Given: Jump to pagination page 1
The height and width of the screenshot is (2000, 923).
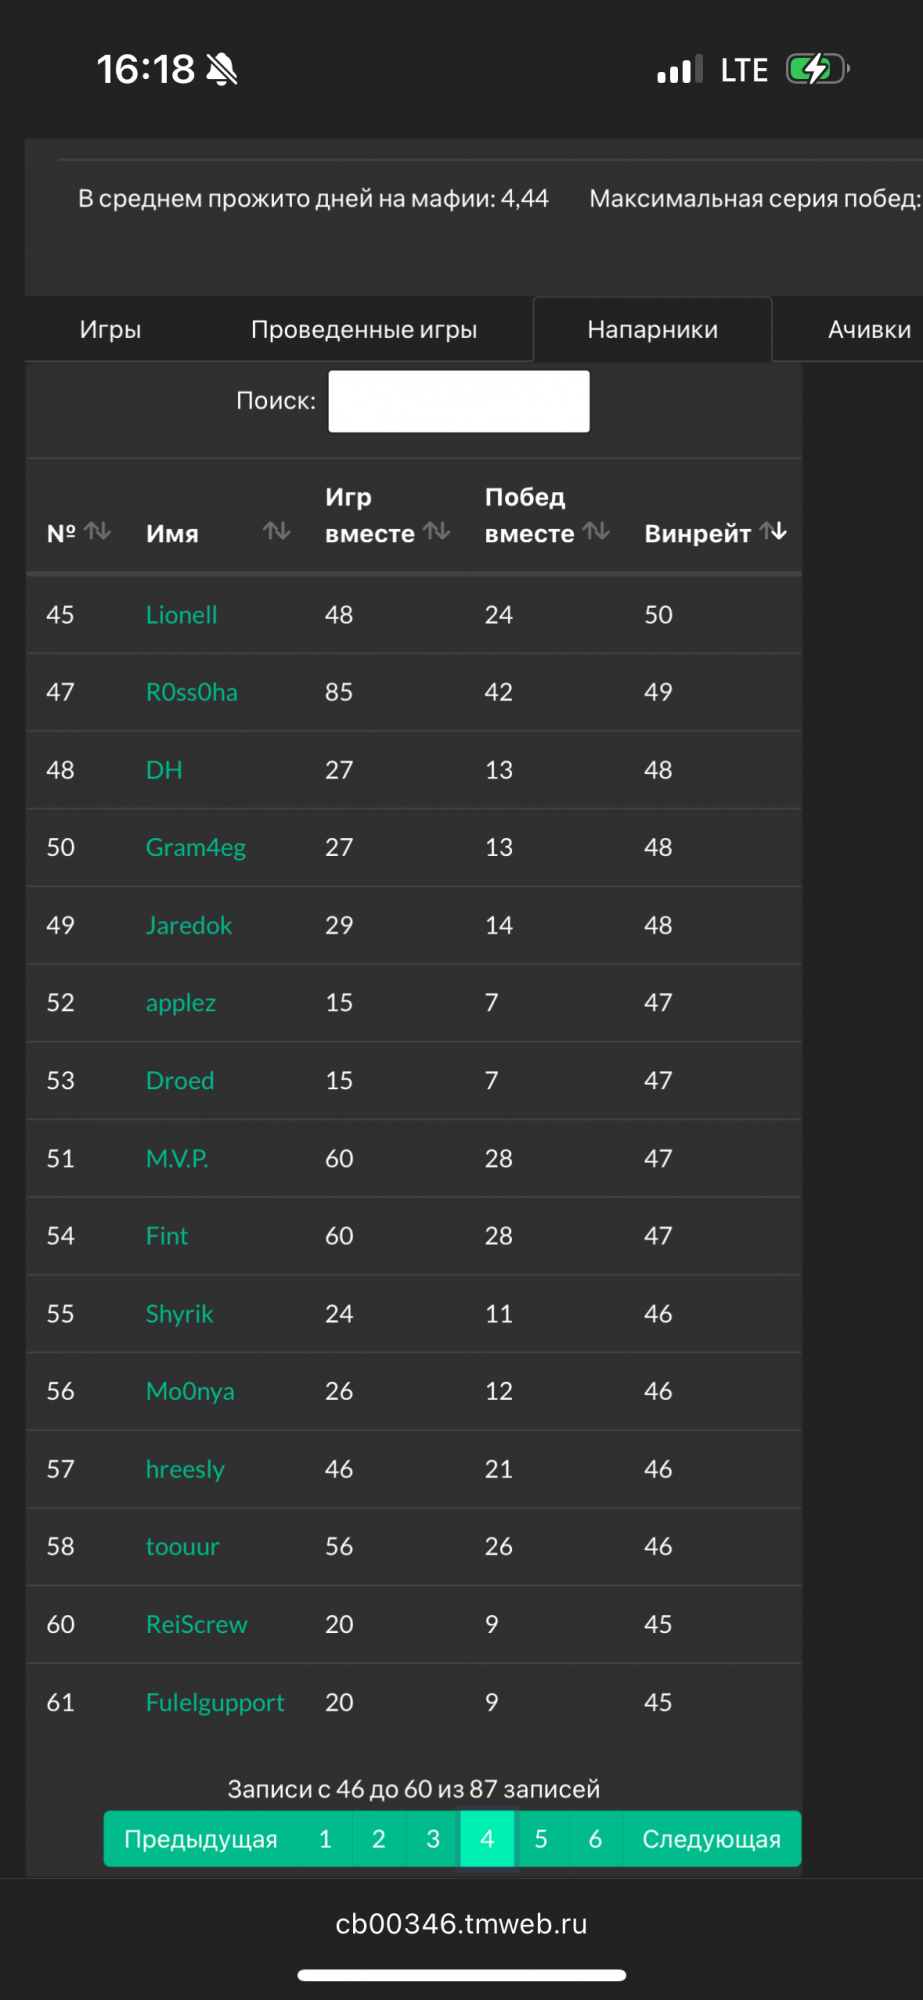Looking at the screenshot, I should (325, 1839).
